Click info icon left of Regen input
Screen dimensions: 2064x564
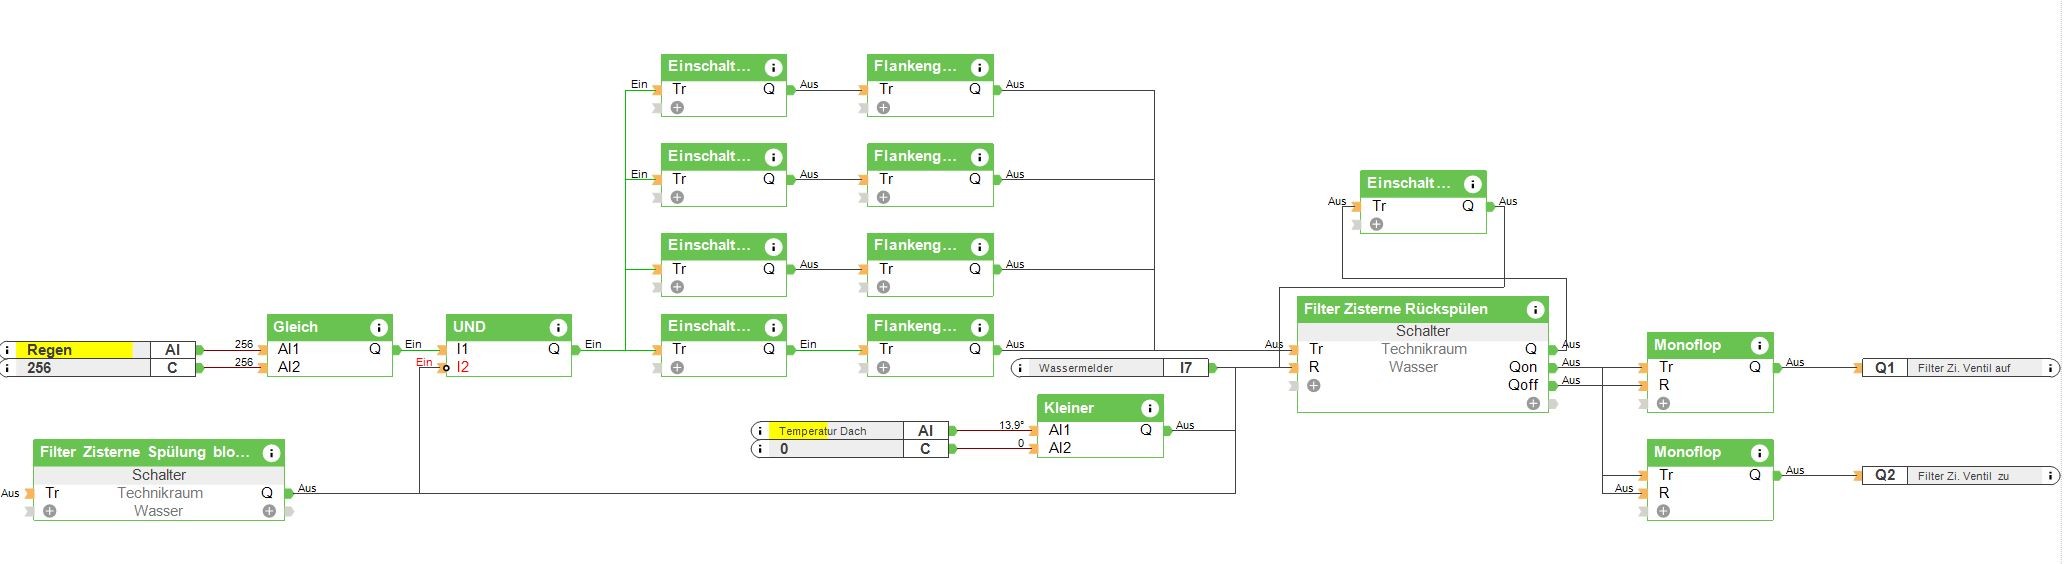pyautogui.click(x=8, y=350)
